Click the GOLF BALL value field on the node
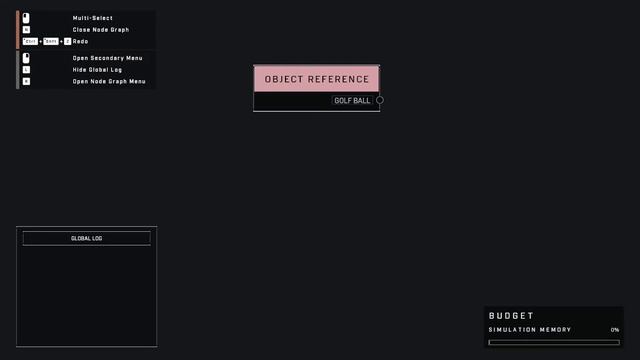Image resolution: width=640 pixels, height=360 pixels. [x=352, y=100]
